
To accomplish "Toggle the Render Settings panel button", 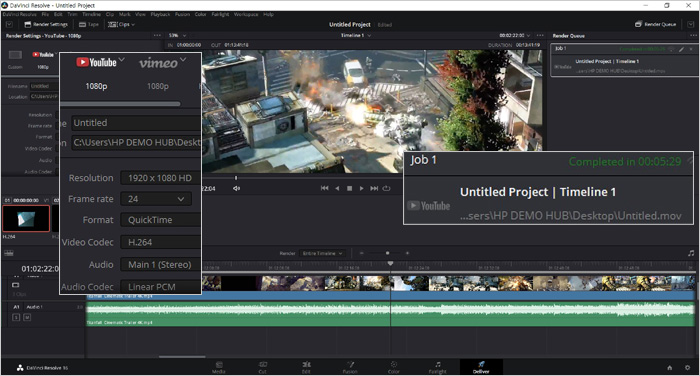I will tap(46, 24).
